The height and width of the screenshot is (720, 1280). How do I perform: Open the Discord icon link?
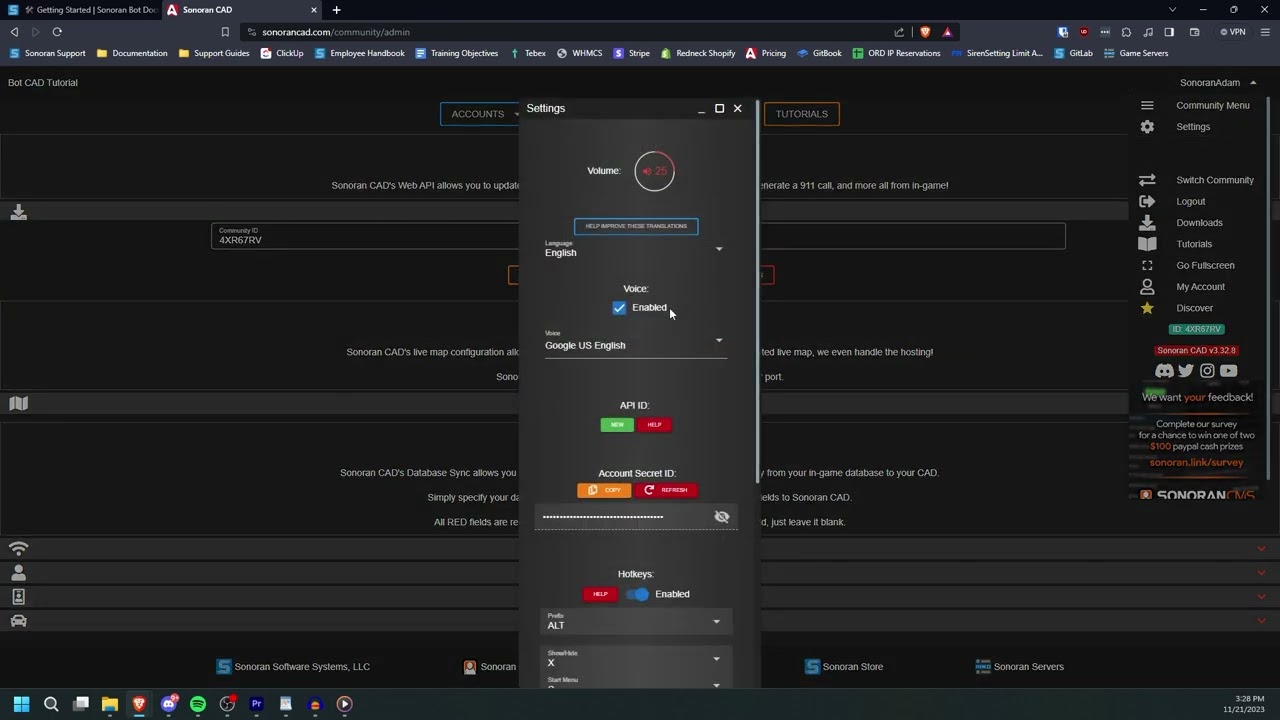[1164, 371]
